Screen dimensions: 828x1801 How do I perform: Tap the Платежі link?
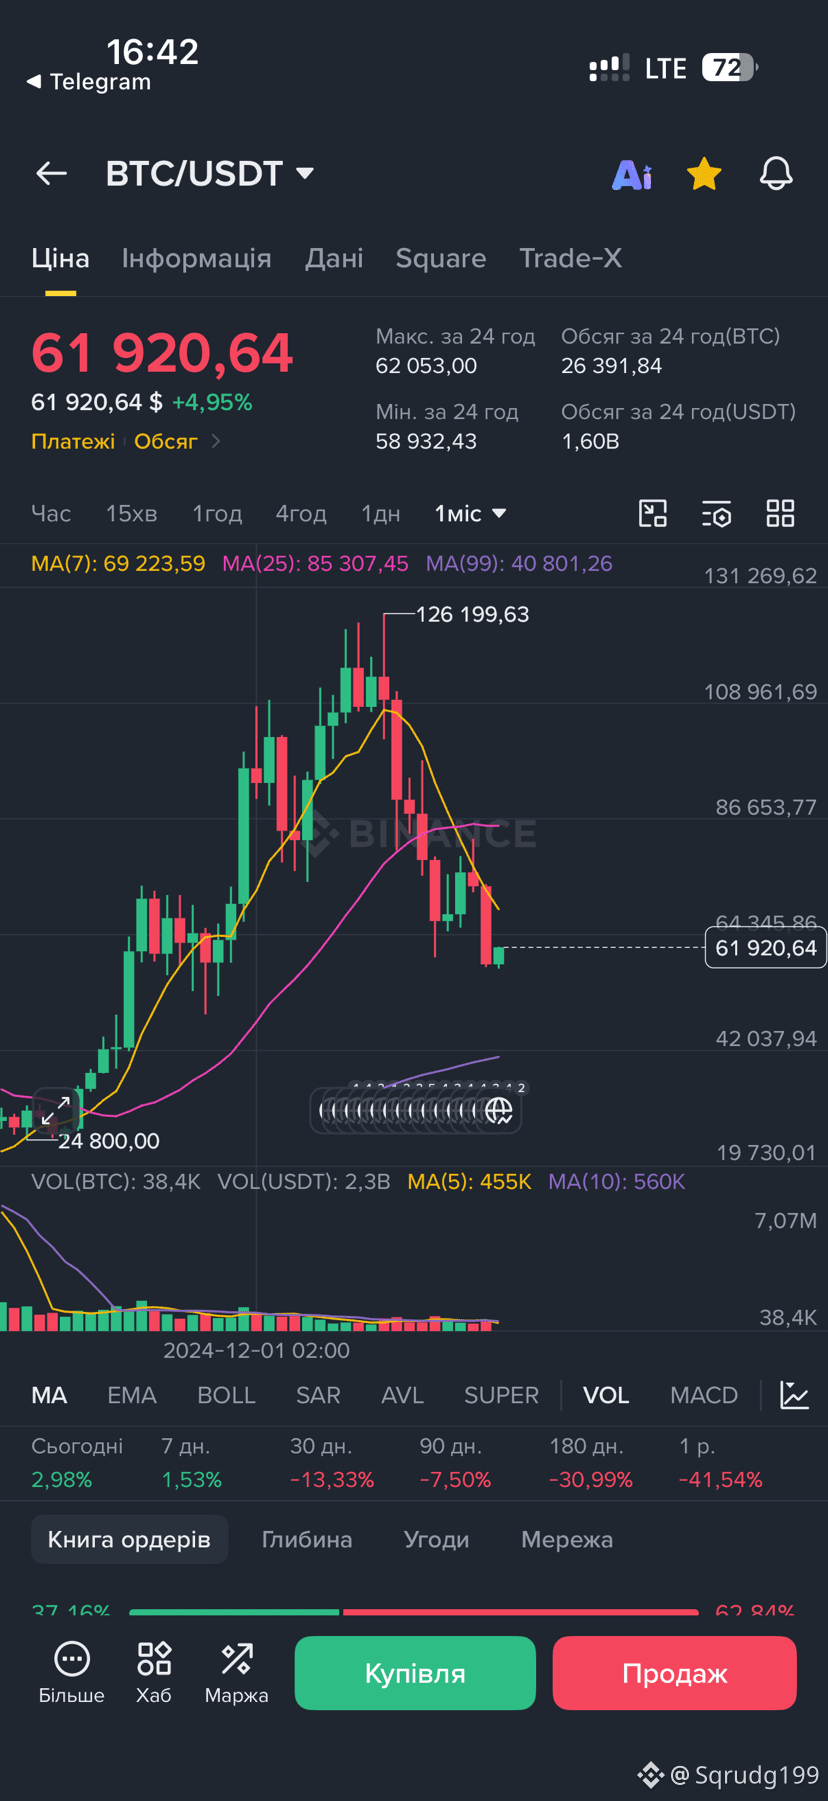73,441
